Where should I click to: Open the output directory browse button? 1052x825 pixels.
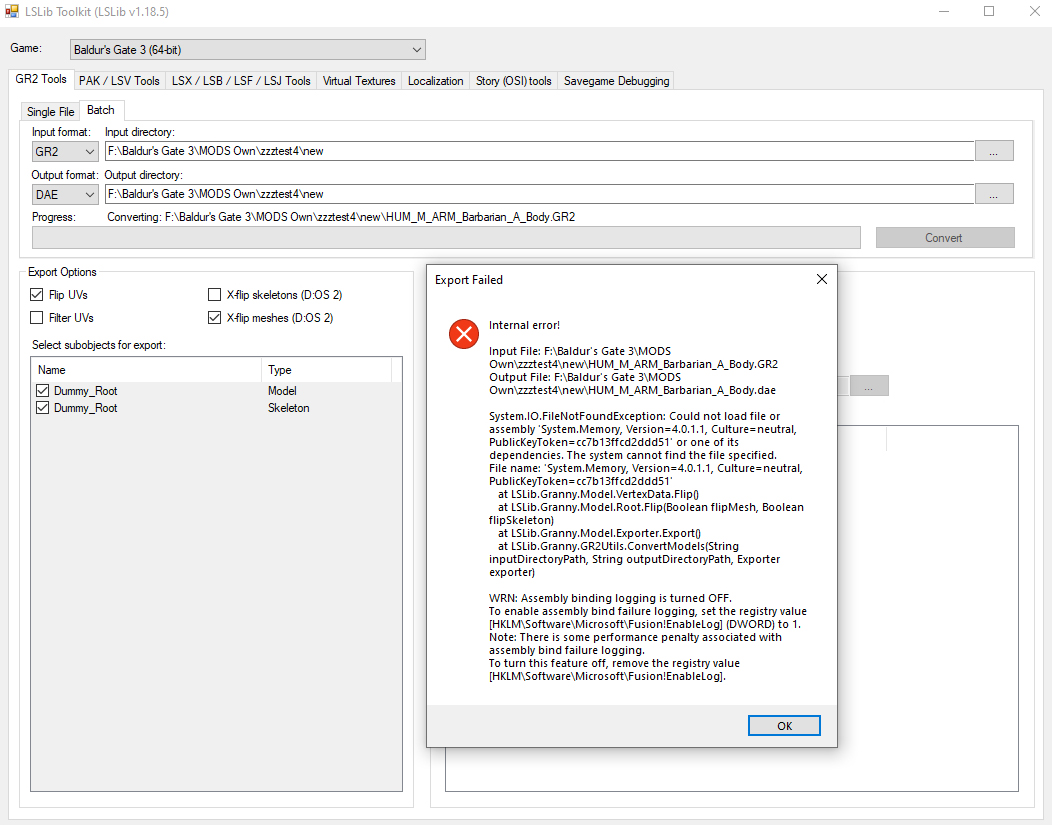994,193
